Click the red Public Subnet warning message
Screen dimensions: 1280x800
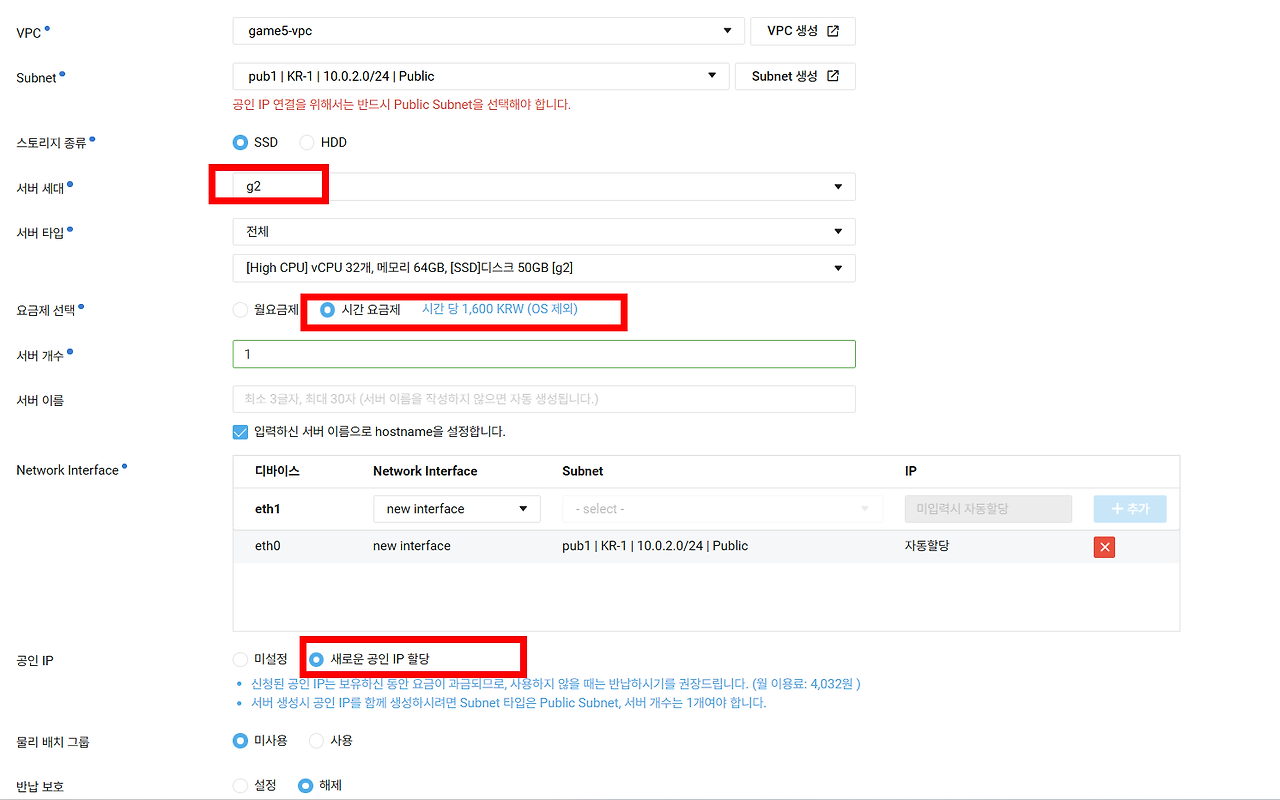click(x=402, y=104)
